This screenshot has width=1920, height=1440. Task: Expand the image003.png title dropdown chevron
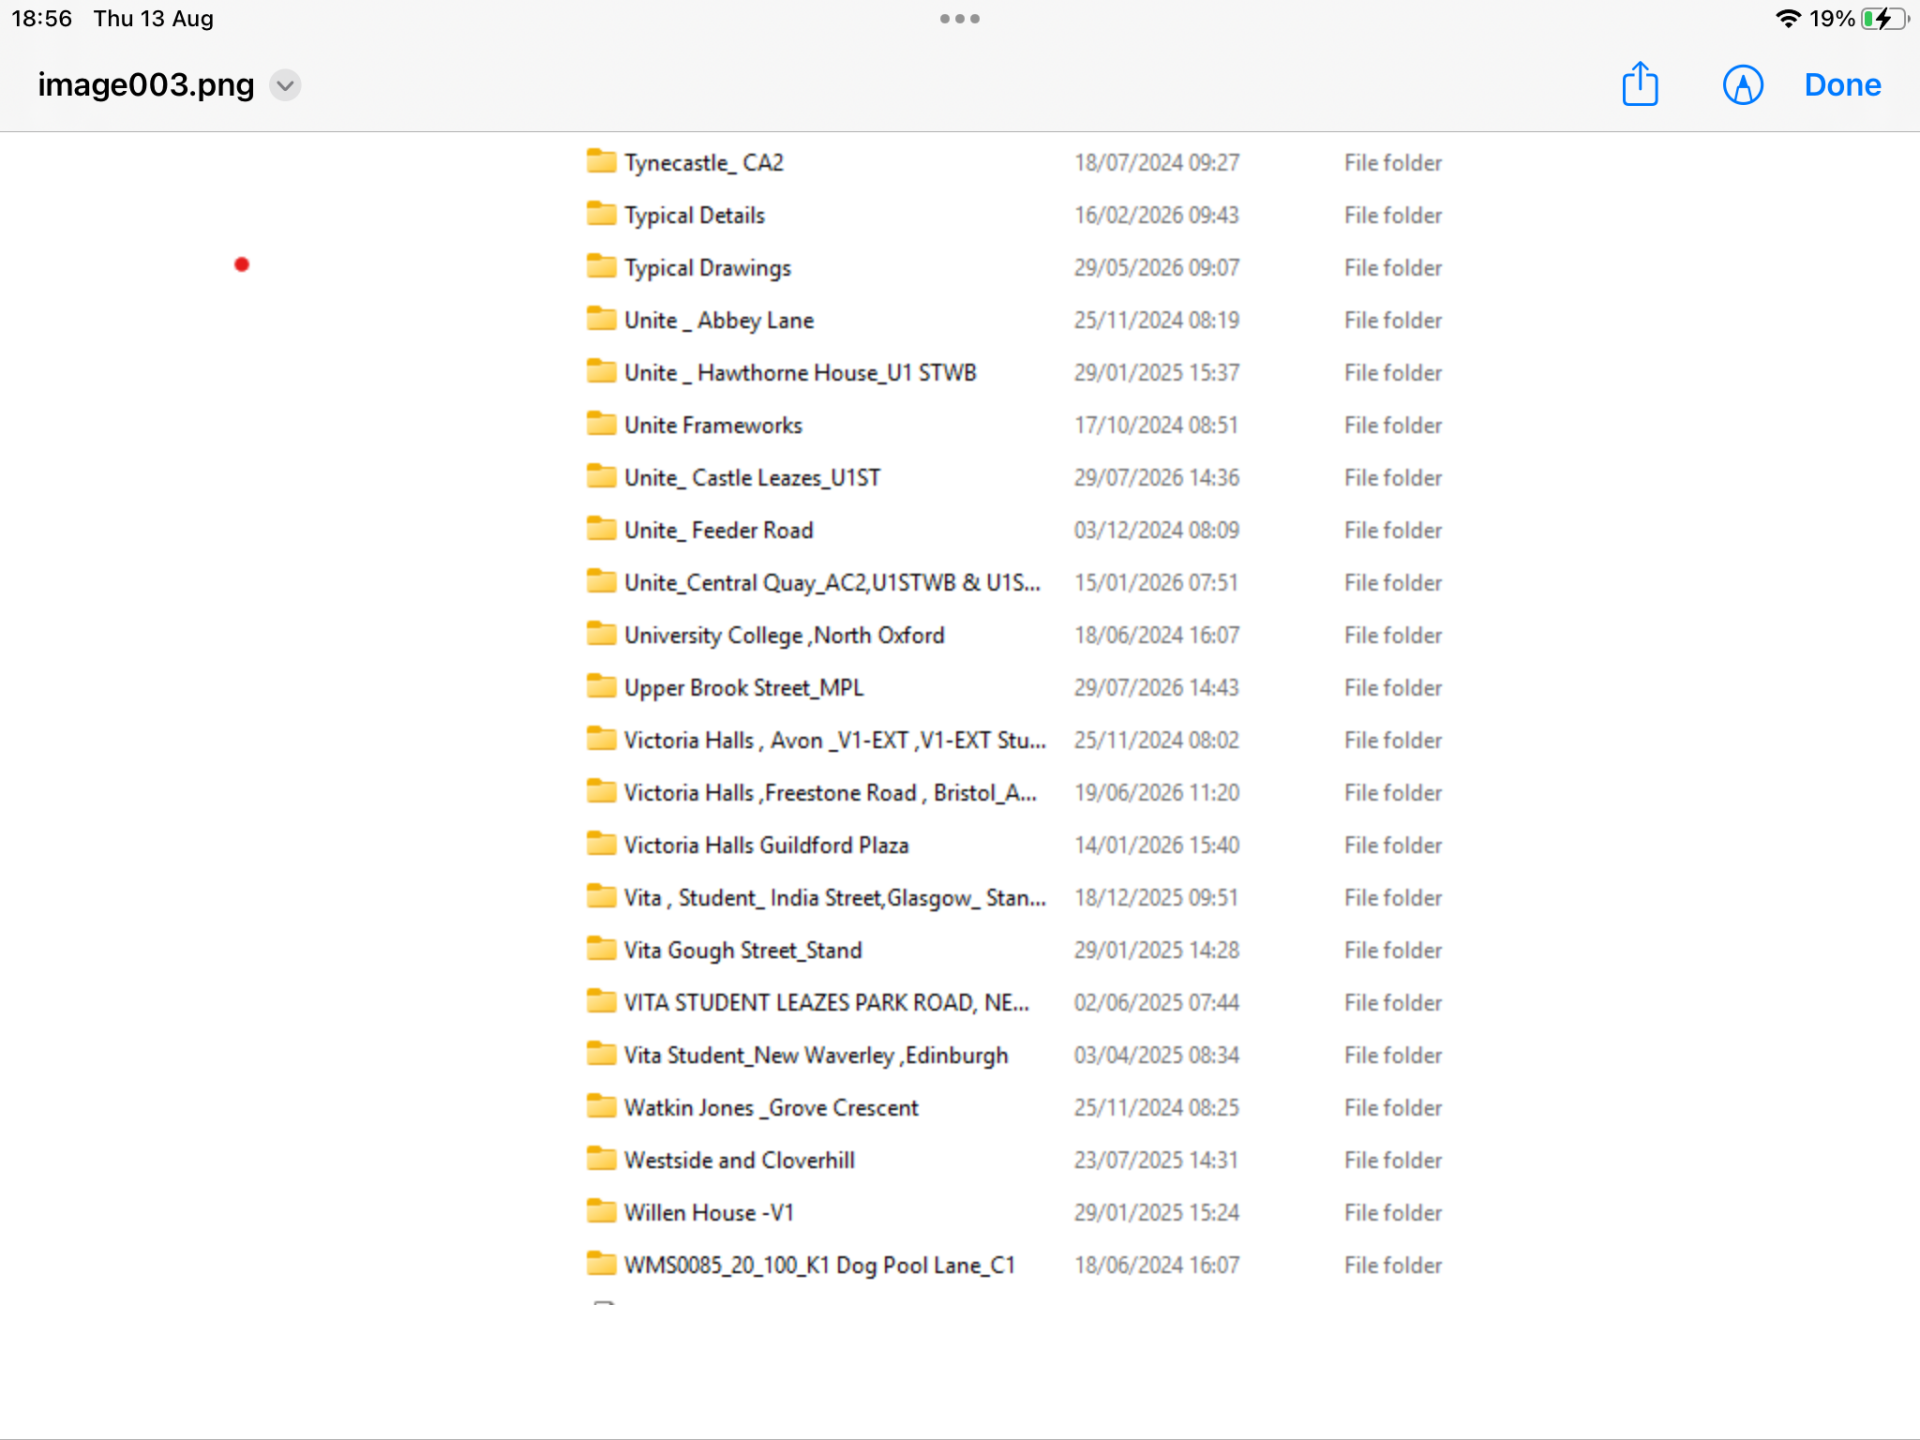(x=285, y=85)
